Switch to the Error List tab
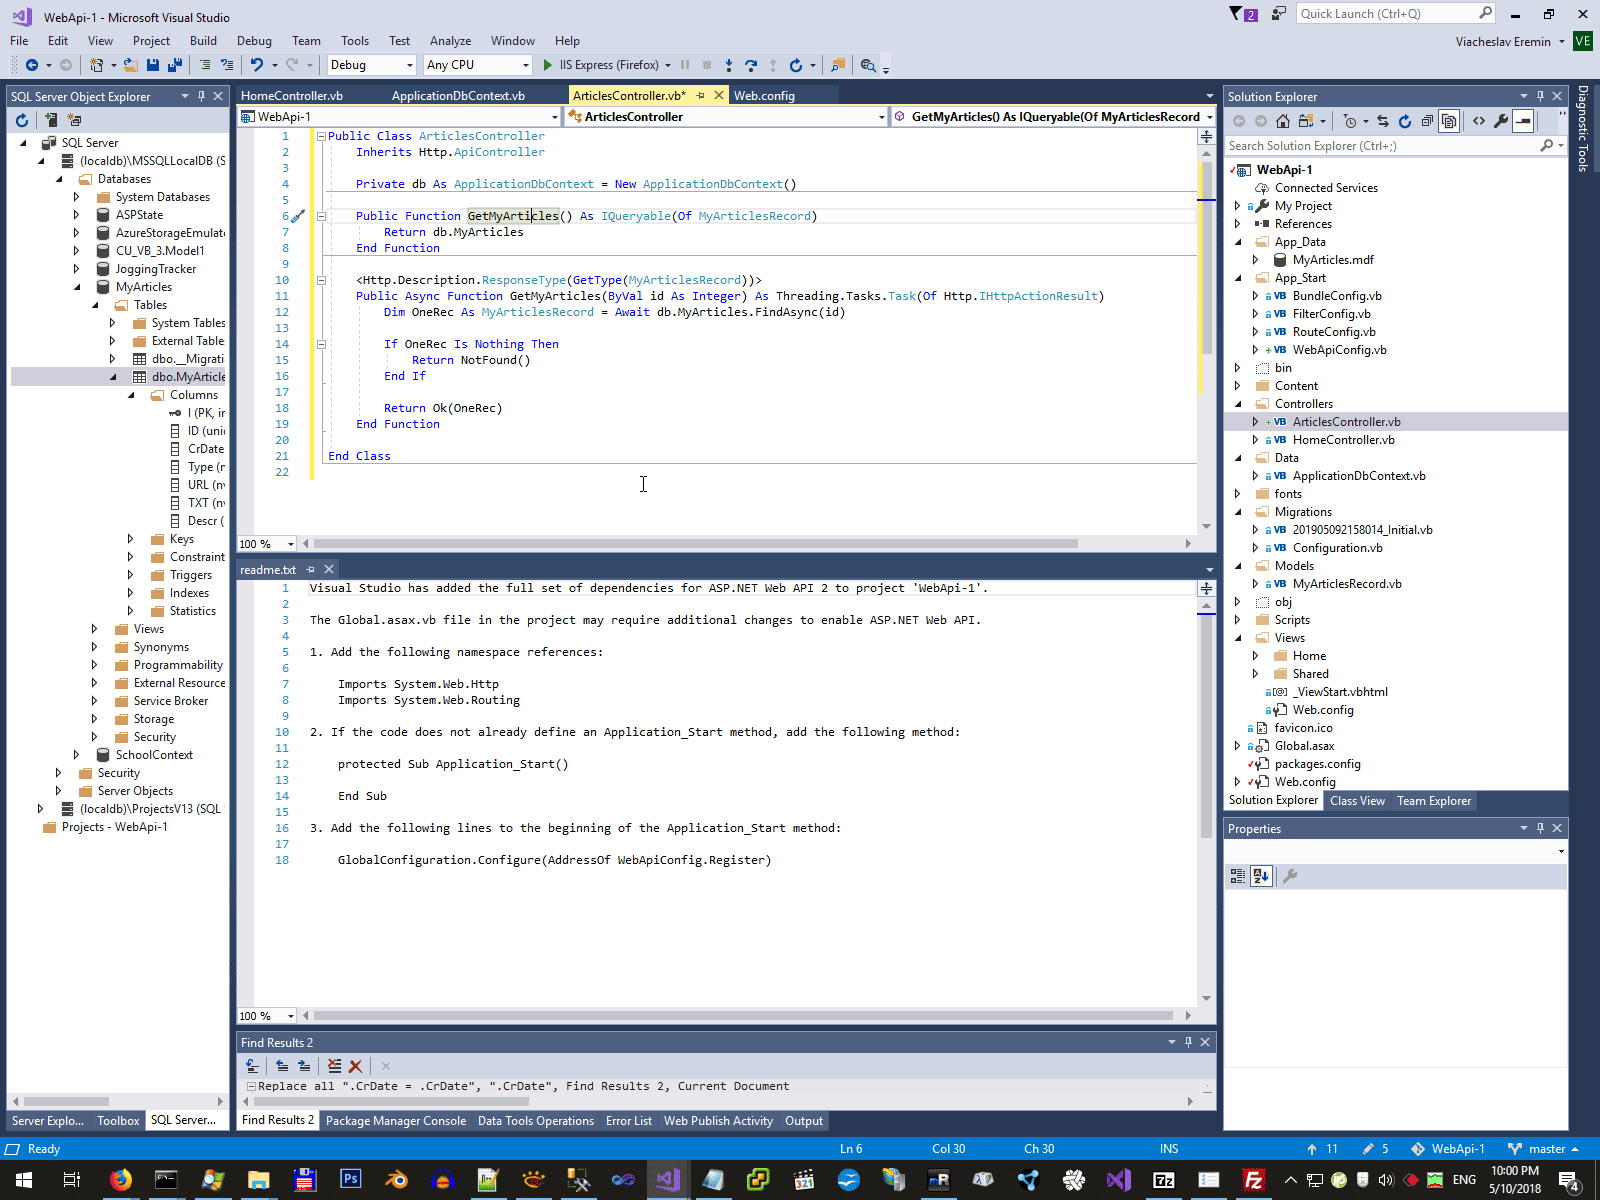Screen dimensions: 1600x1200 [629, 1121]
